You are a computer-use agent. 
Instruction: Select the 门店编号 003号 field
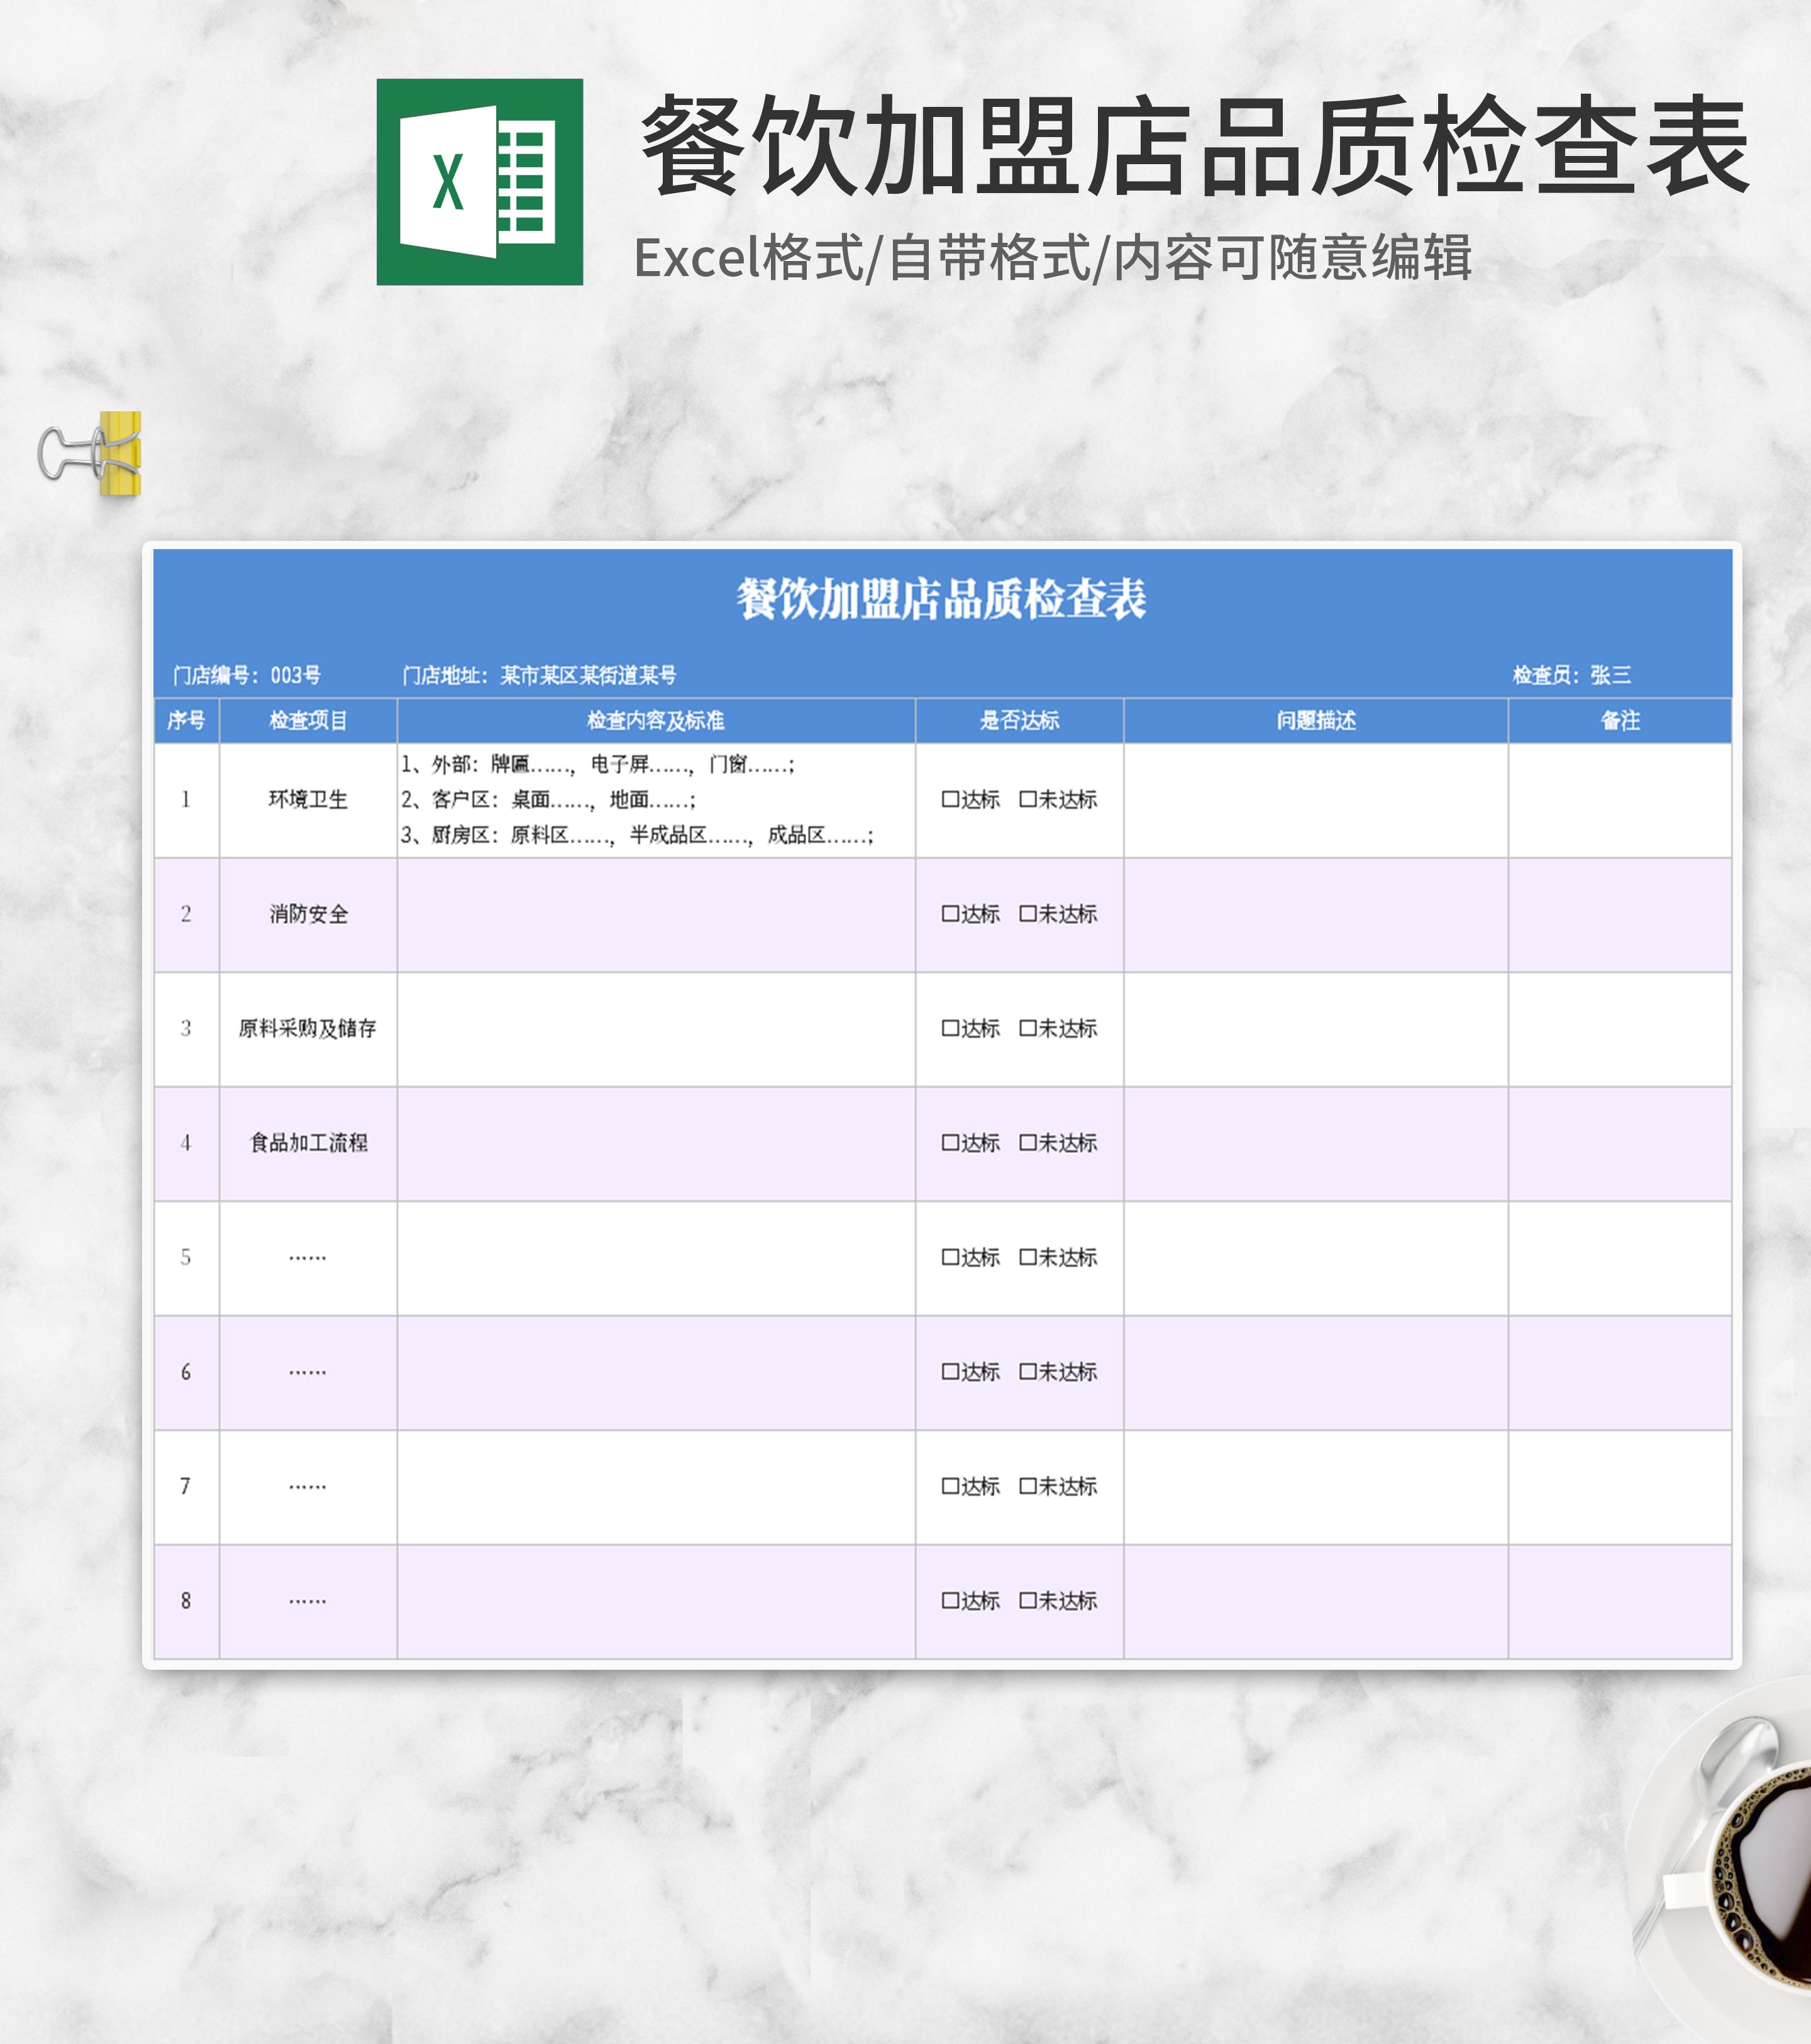coord(246,676)
